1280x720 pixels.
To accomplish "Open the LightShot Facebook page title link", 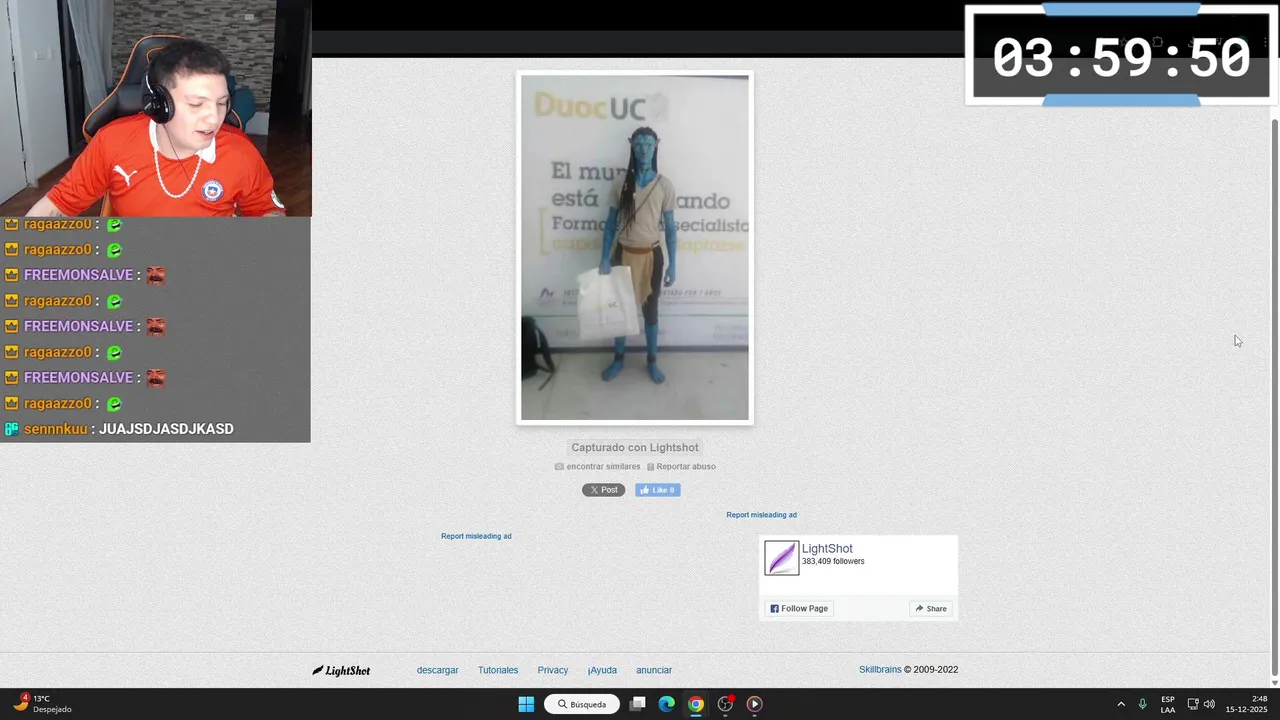I will point(827,549).
